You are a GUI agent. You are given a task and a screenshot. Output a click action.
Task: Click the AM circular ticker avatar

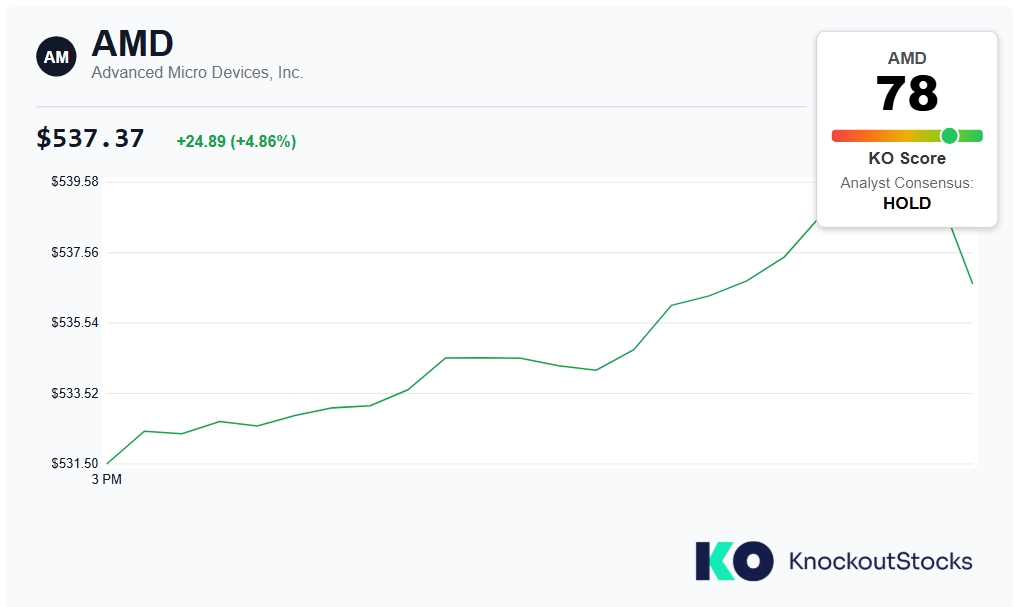pos(56,57)
